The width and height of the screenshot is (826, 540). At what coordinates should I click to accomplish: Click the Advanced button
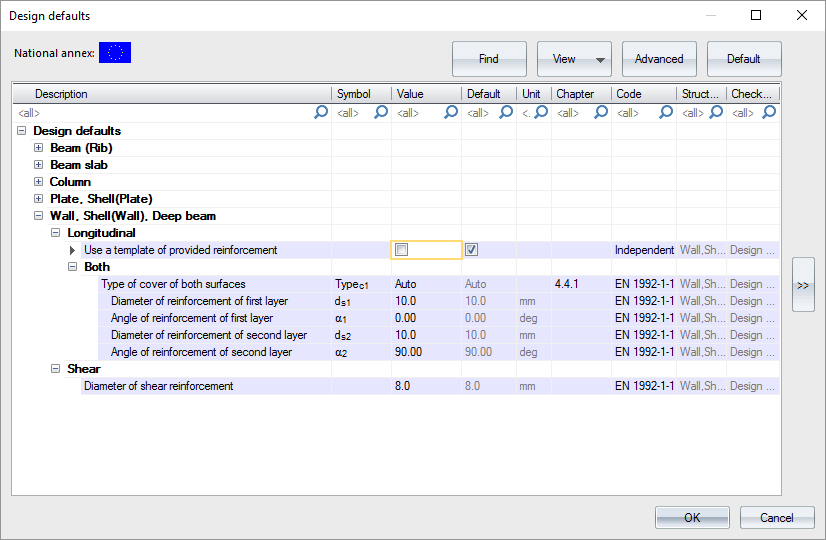click(x=659, y=59)
